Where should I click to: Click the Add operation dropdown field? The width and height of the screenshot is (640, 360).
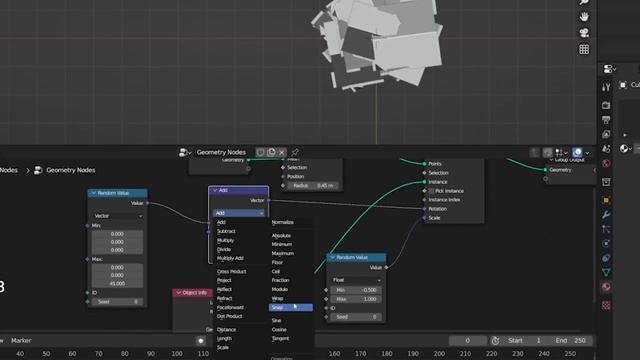[x=239, y=213]
